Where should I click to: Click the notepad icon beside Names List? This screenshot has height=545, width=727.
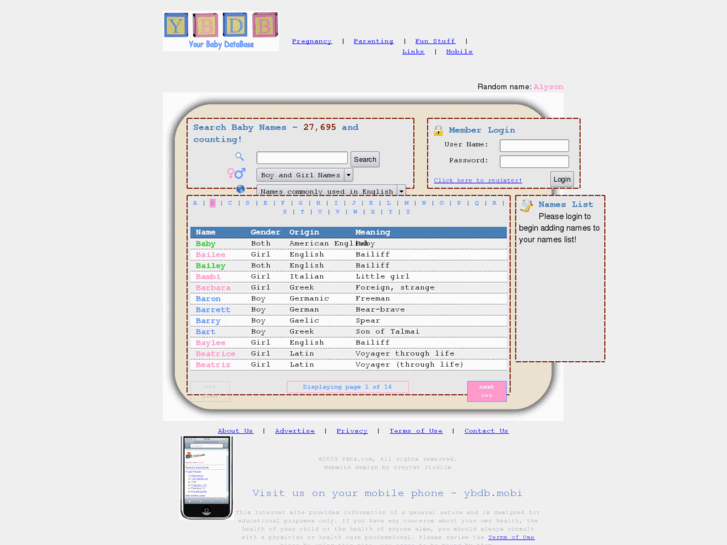(526, 205)
